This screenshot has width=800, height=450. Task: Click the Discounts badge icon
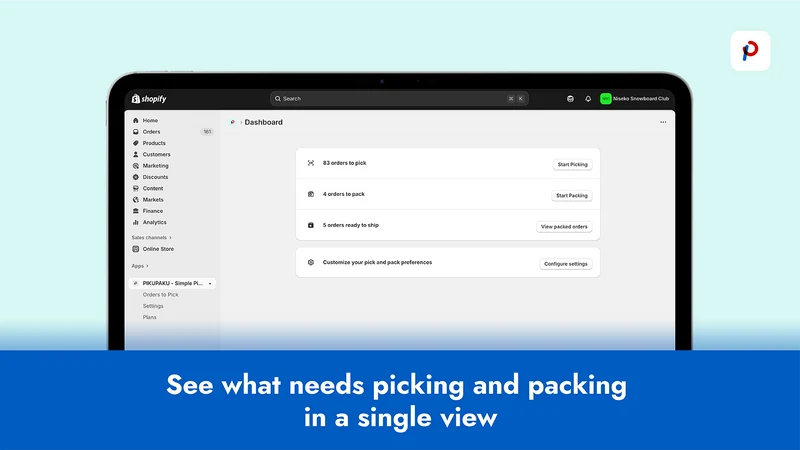[x=136, y=177]
